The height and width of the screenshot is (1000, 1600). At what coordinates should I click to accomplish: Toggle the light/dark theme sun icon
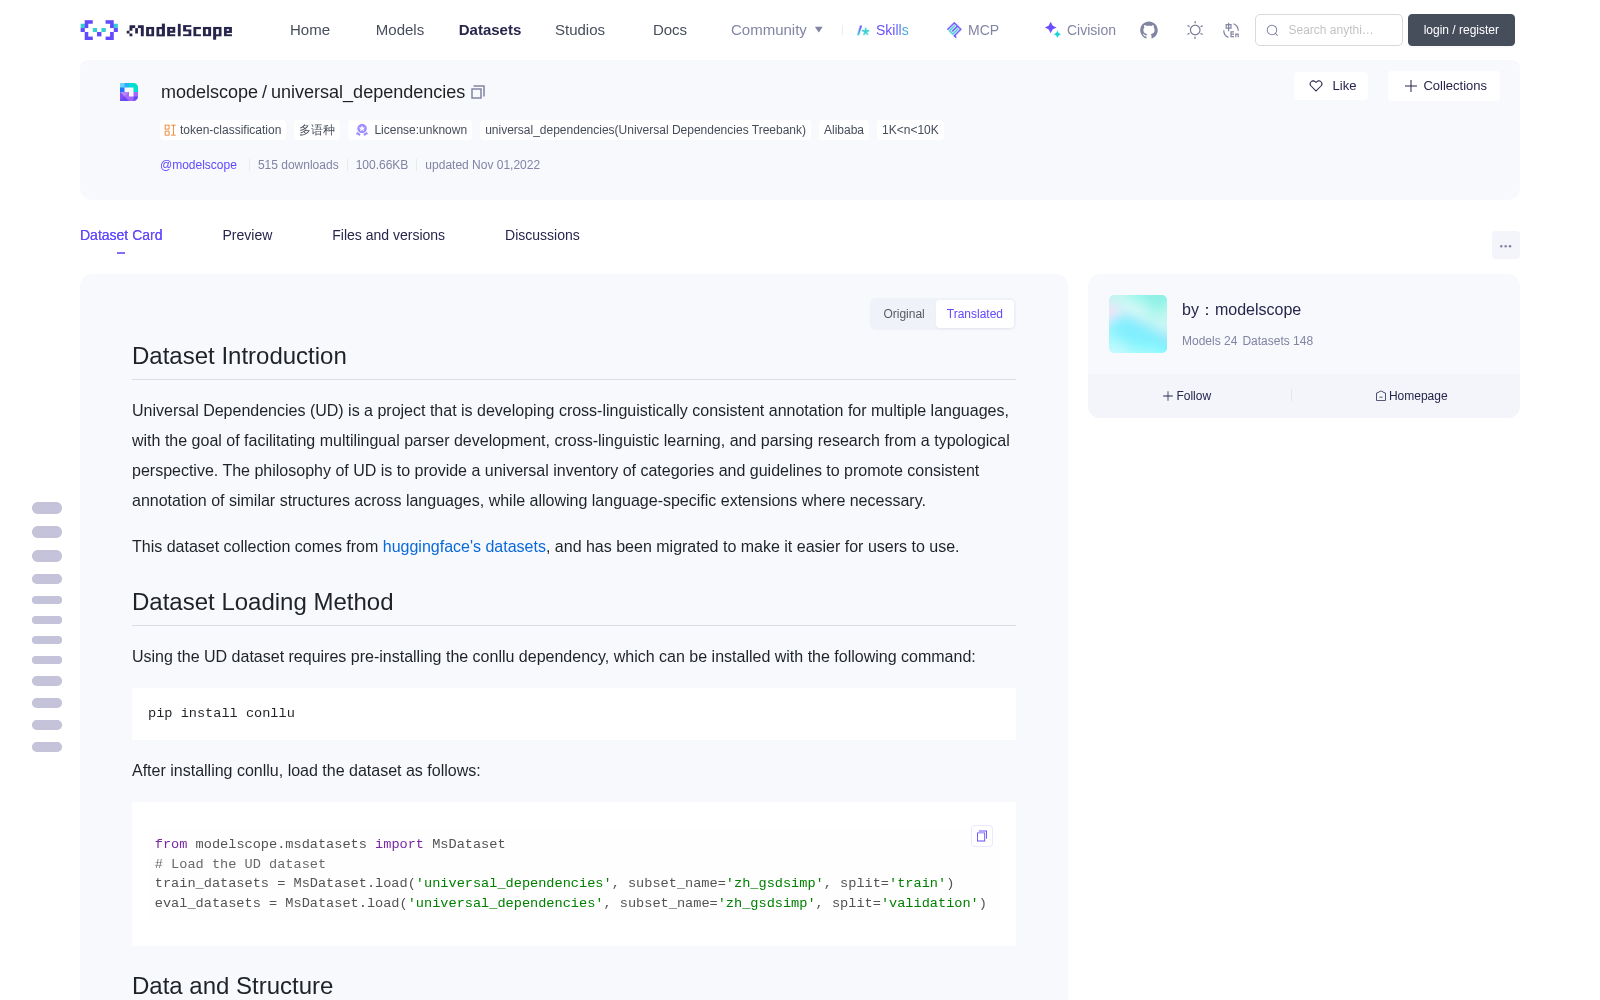tap(1195, 30)
